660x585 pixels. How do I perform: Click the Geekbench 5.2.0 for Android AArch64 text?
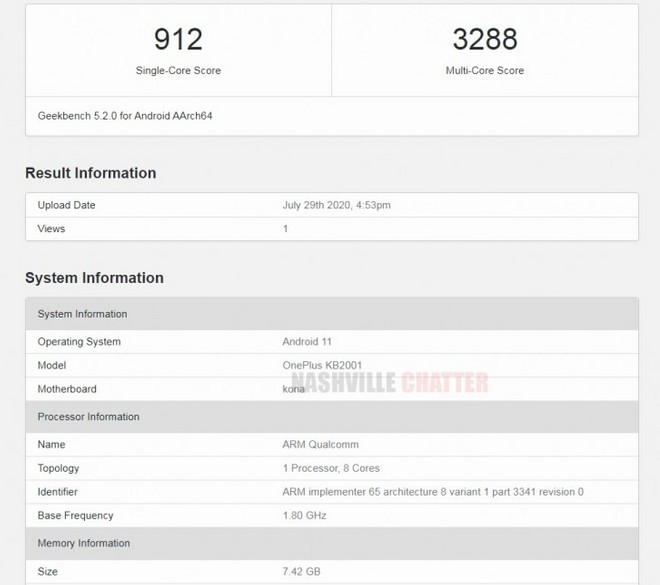(125, 116)
